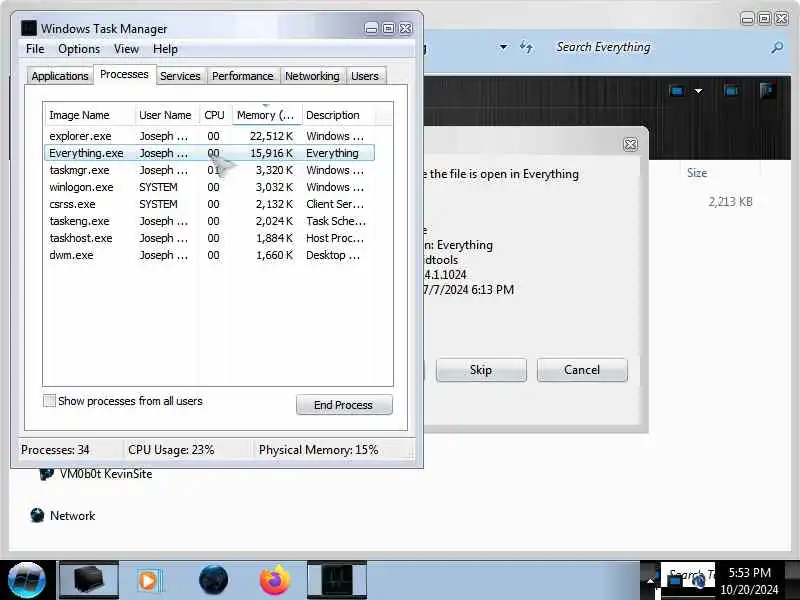Click the 22,512 K memory value
The width and height of the screenshot is (800, 600).
tap(271, 136)
